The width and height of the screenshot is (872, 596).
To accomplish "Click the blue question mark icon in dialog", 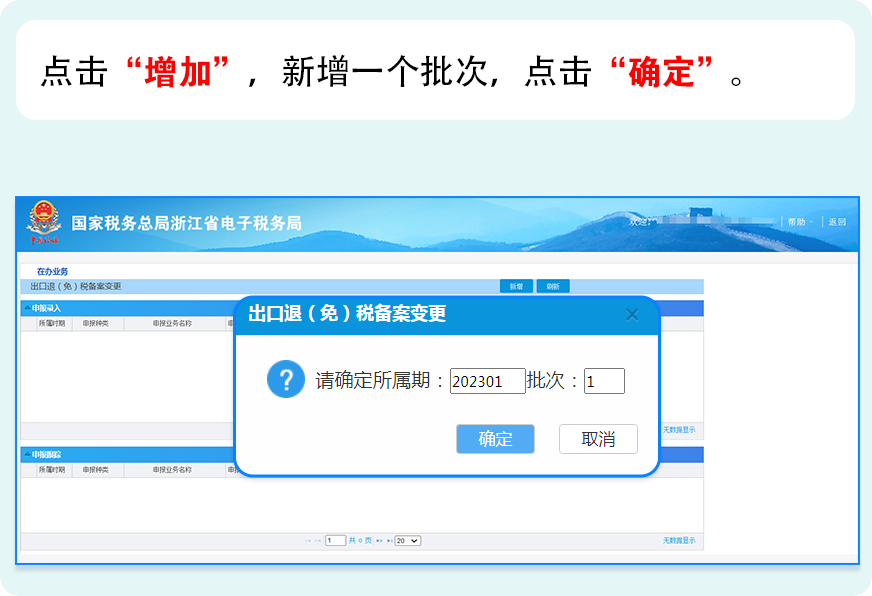I will pos(286,380).
